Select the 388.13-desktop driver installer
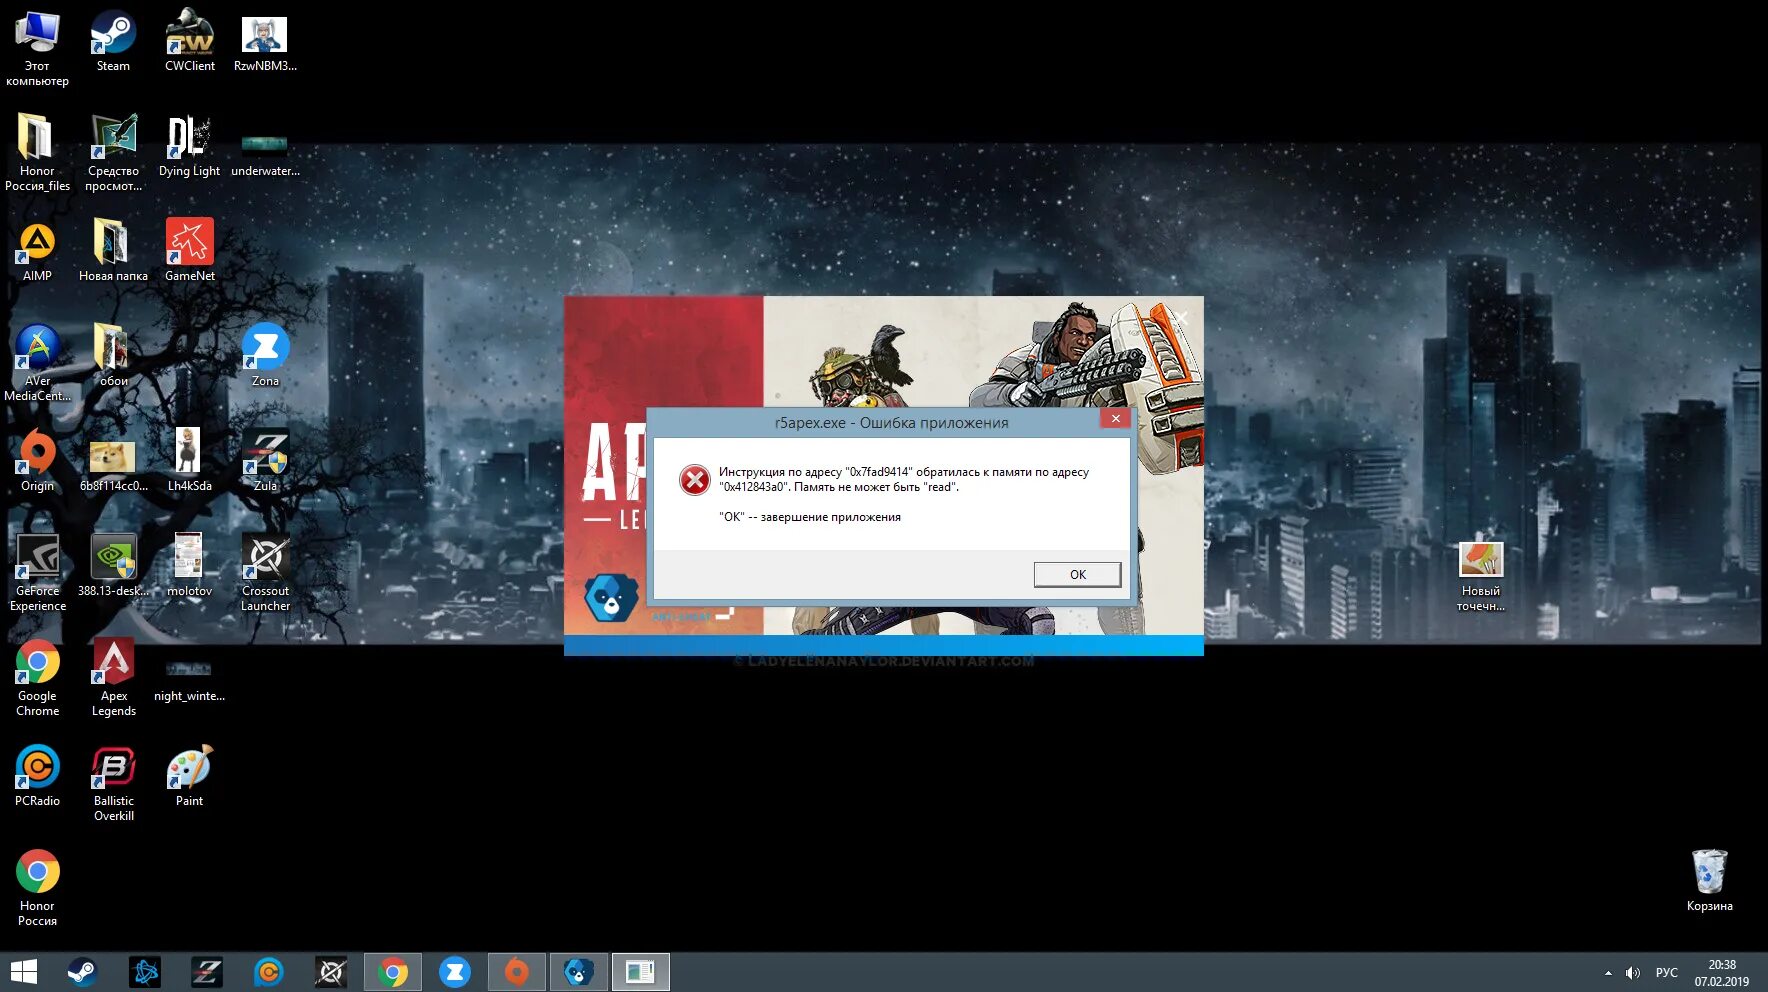The height and width of the screenshot is (992, 1768). 113,566
